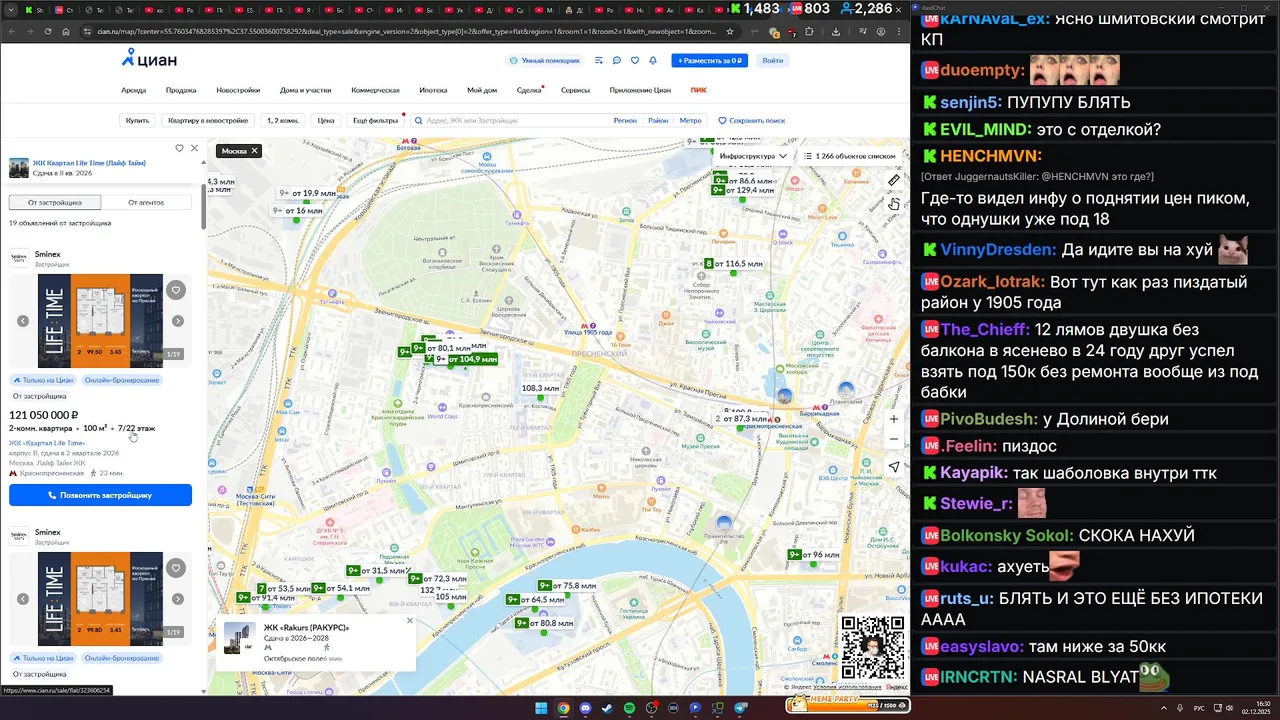Open Квартиру в новостройке type dropdown
Viewport: 1280px width, 720px height.
pyautogui.click(x=208, y=120)
